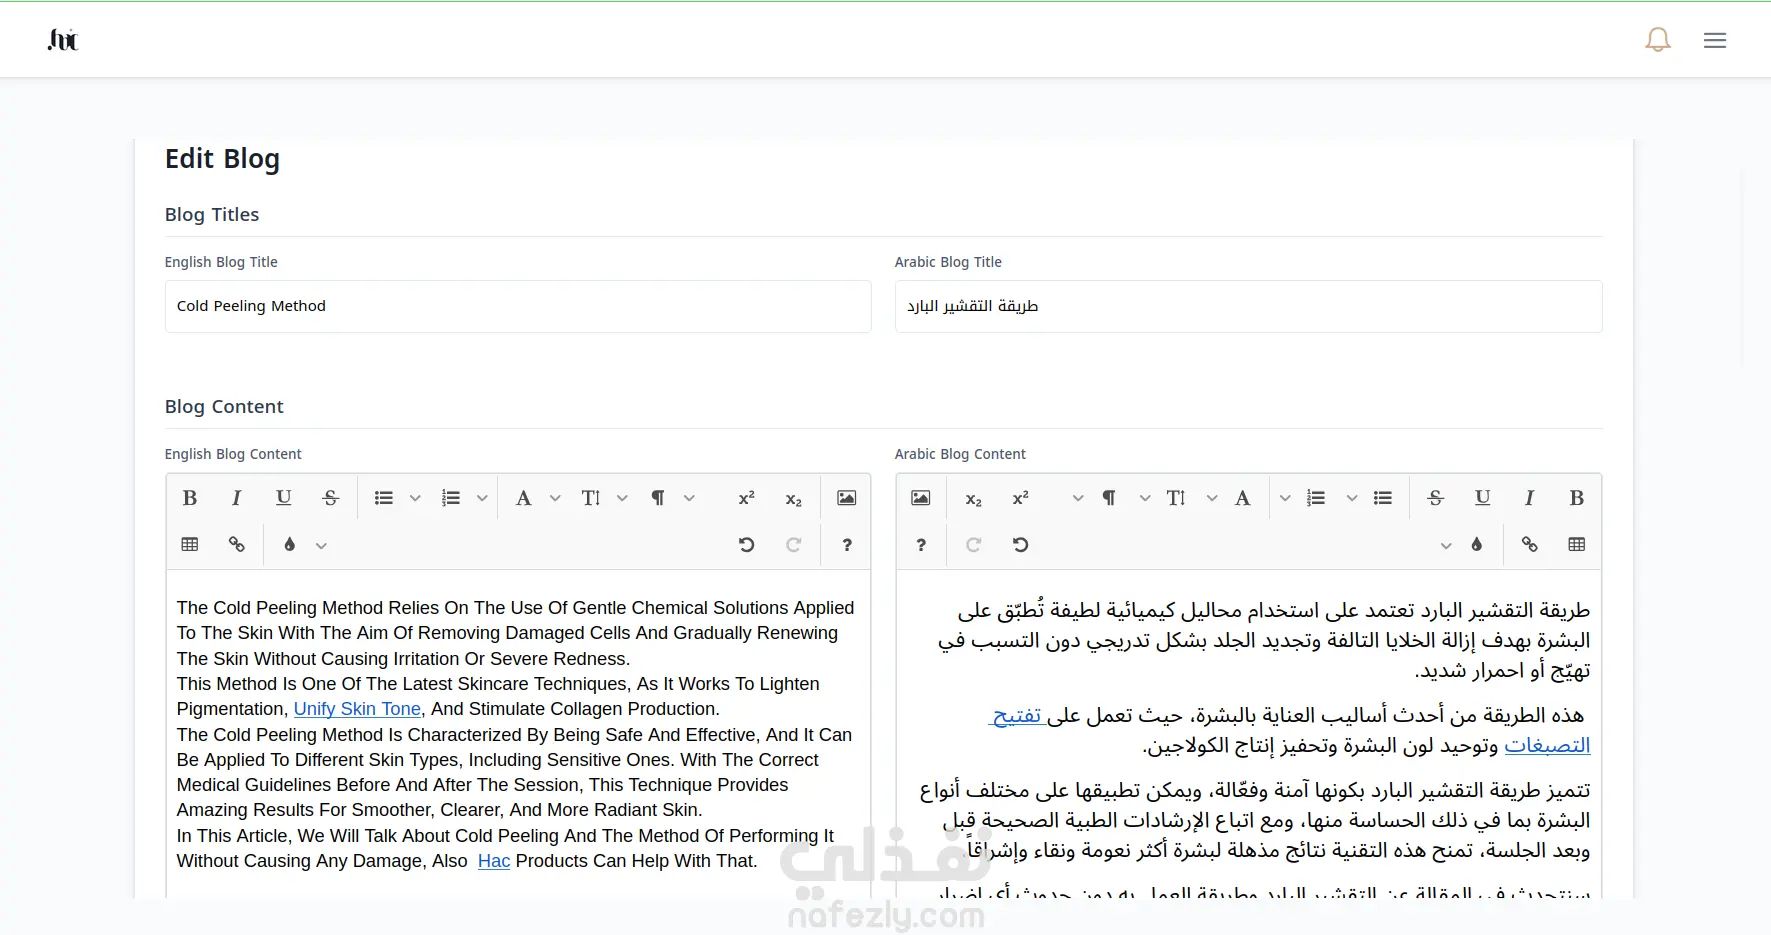Undo last change in English editor
Viewport: 1771px width, 935px height.
[746, 545]
